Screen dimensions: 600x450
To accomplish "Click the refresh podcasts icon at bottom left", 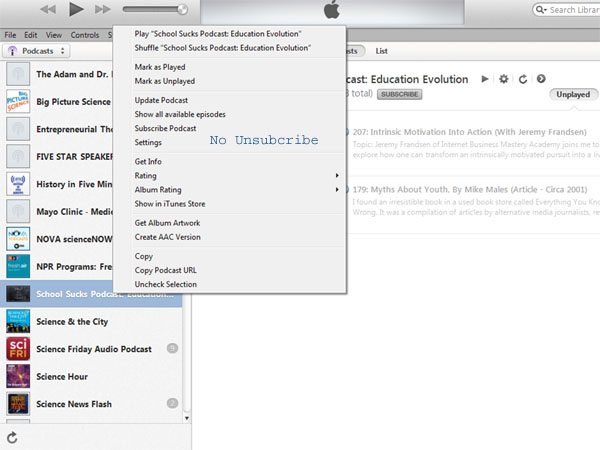I will 12,438.
